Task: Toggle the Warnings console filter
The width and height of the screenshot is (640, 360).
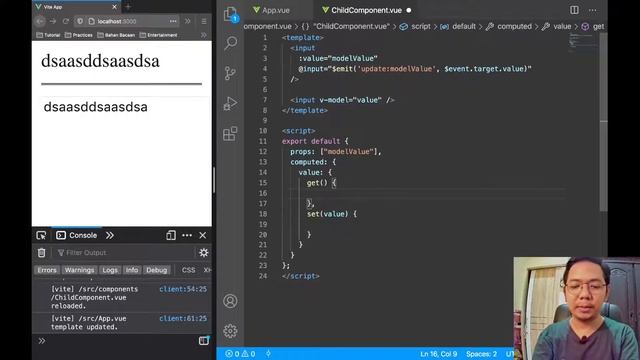Action: coord(79,270)
